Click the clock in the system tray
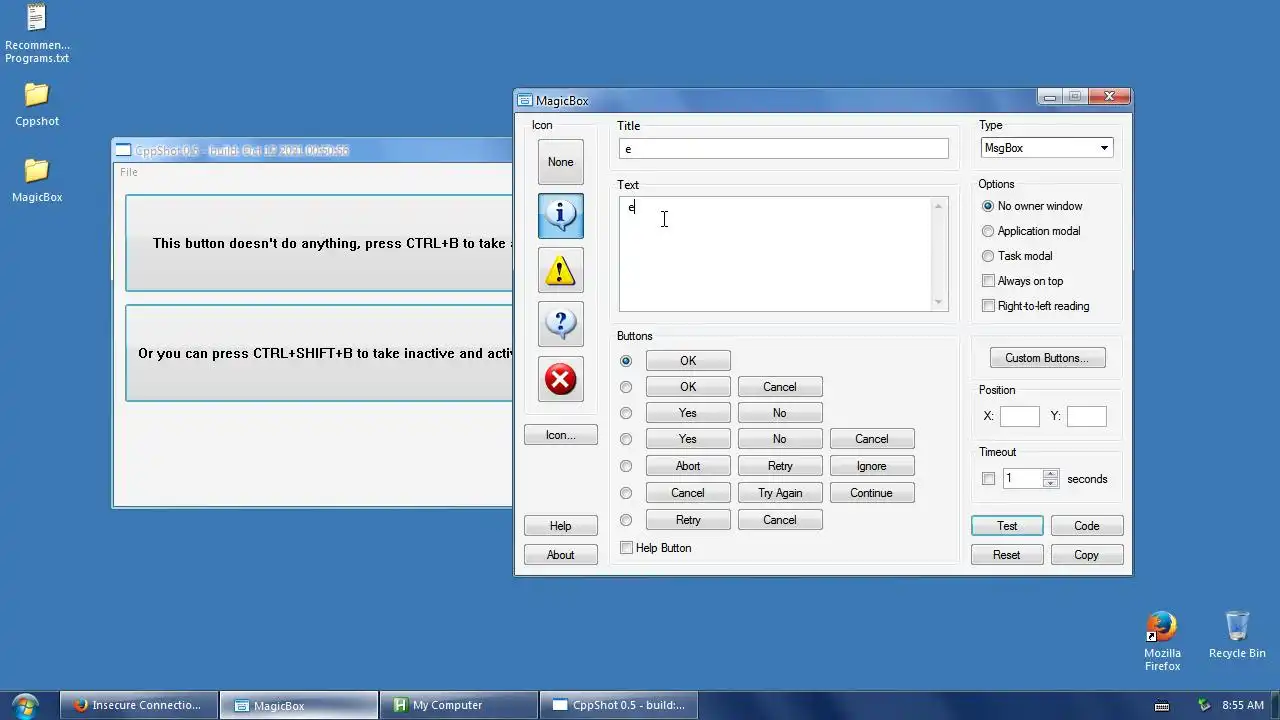The image size is (1280, 720). click(x=1242, y=705)
